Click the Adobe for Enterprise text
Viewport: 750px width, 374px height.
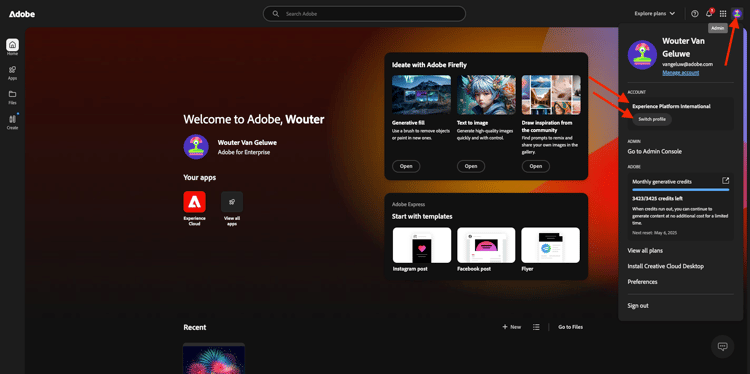(x=244, y=153)
